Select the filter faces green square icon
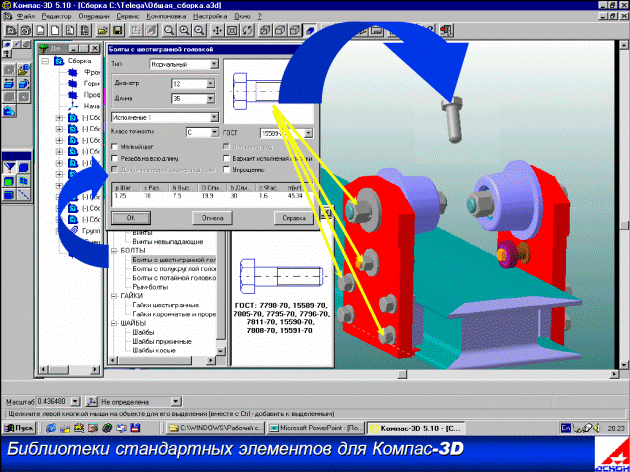630x472 pixels. pyautogui.click(x=10, y=181)
